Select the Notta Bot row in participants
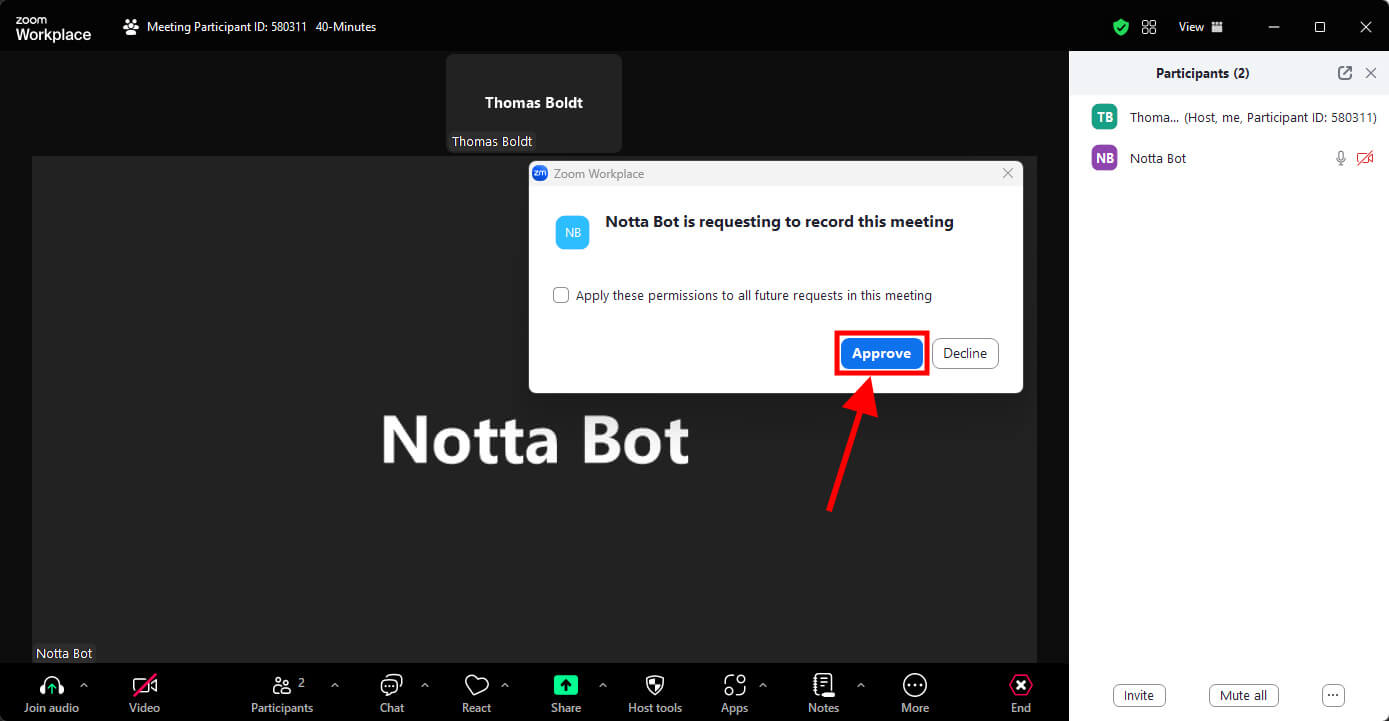The image size is (1389, 721). (1229, 158)
